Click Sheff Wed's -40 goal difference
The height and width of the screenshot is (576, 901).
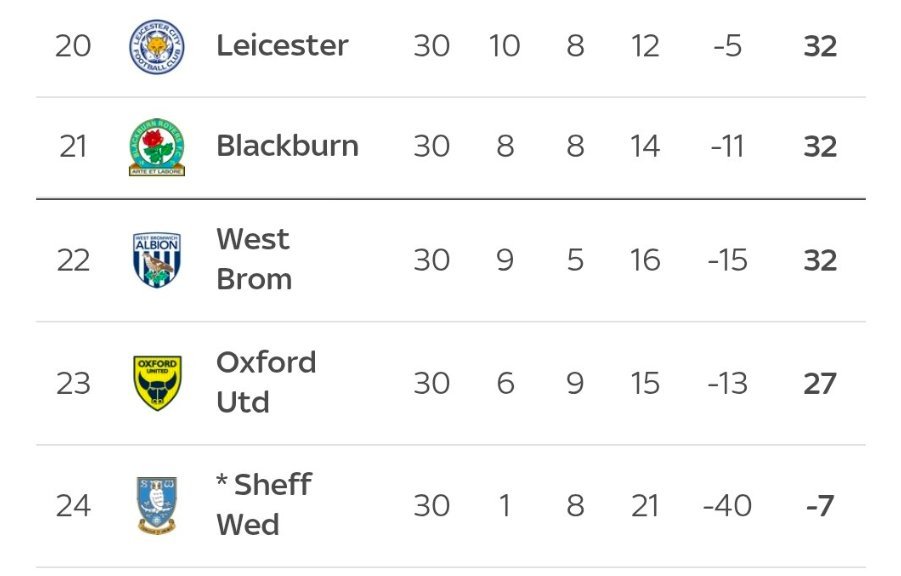(x=727, y=506)
